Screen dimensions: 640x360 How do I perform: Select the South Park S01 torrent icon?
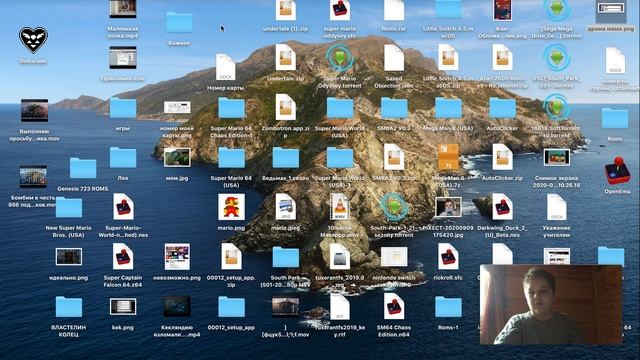pos(557,59)
